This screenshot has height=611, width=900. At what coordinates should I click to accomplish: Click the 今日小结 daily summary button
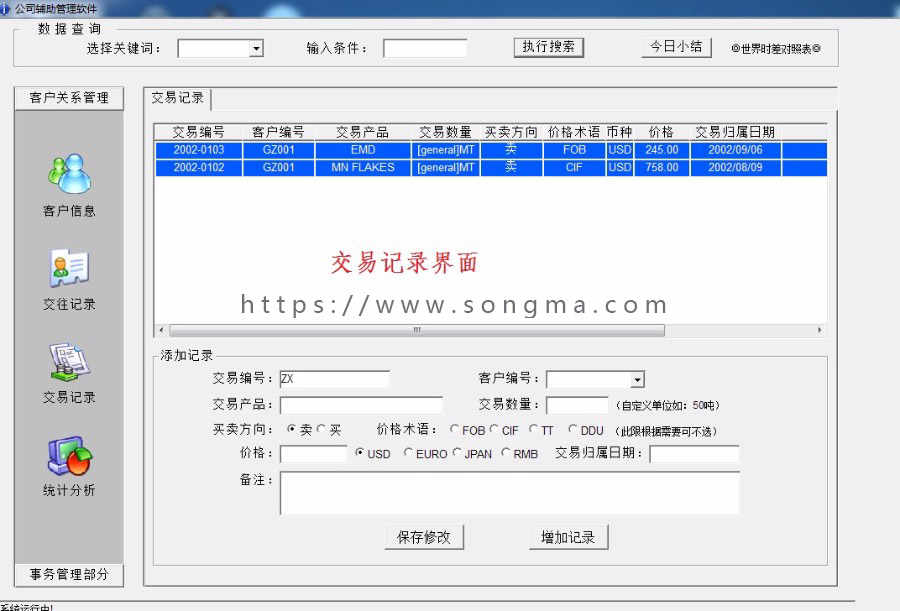[676, 47]
